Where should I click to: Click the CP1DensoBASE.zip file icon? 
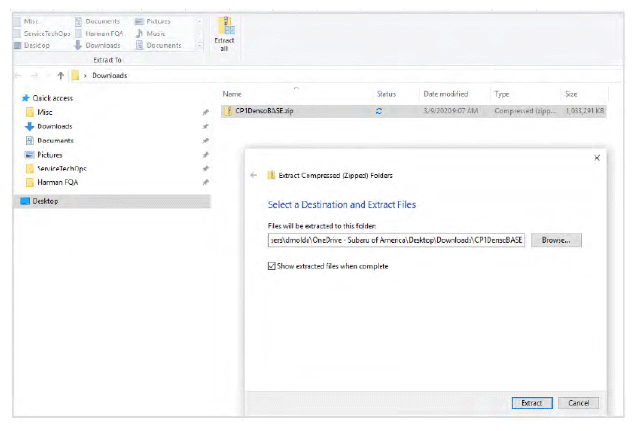click(226, 109)
